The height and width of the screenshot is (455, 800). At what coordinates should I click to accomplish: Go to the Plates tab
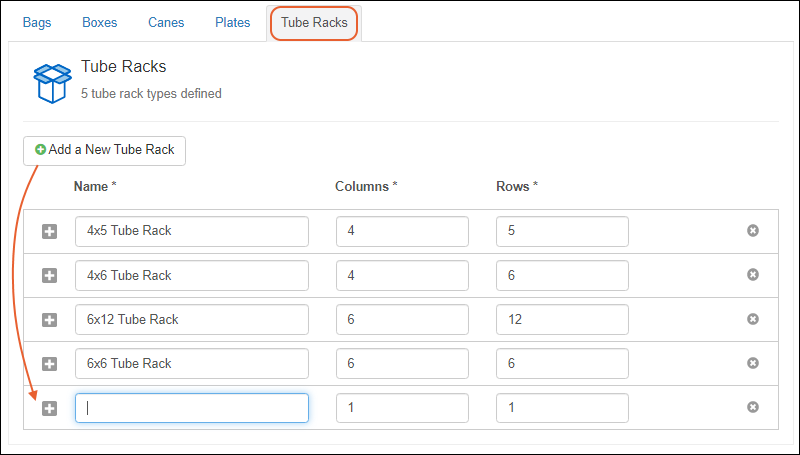coord(232,23)
